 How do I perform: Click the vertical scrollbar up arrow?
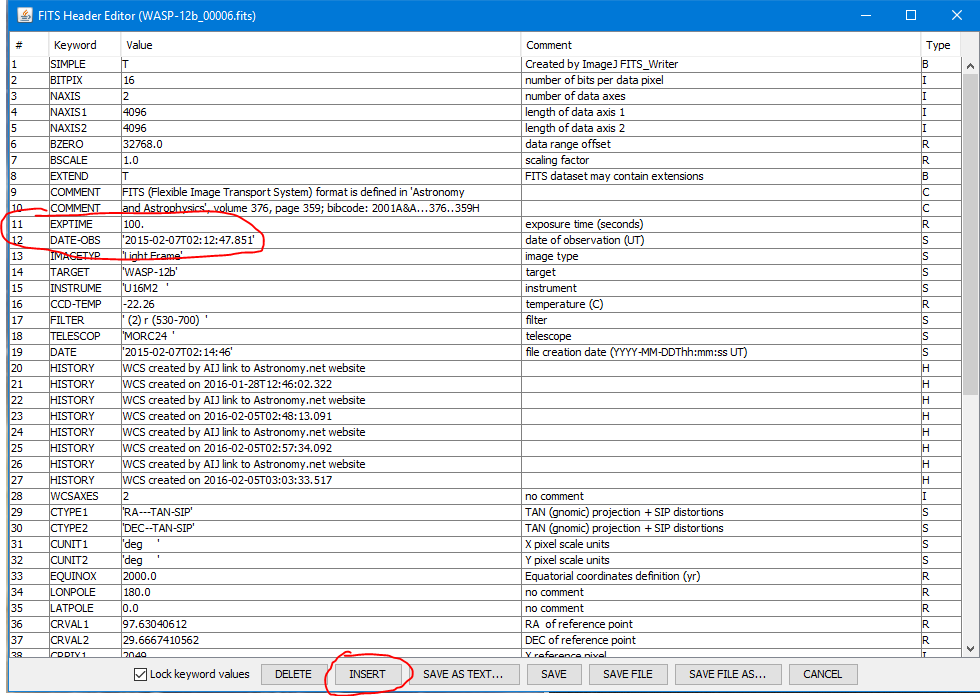coord(970,65)
